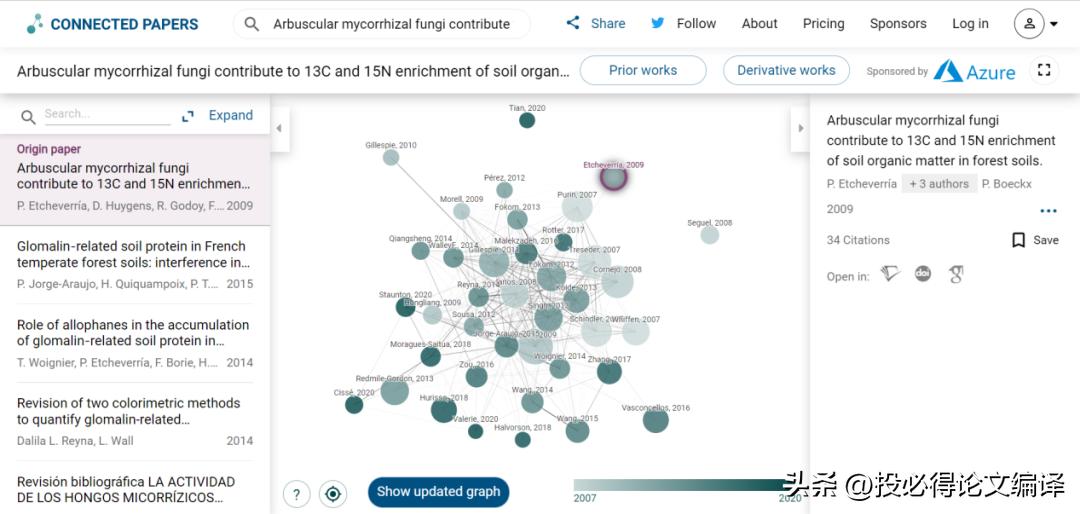Open the paper via DOI icon
1080x514 pixels.
(923, 274)
